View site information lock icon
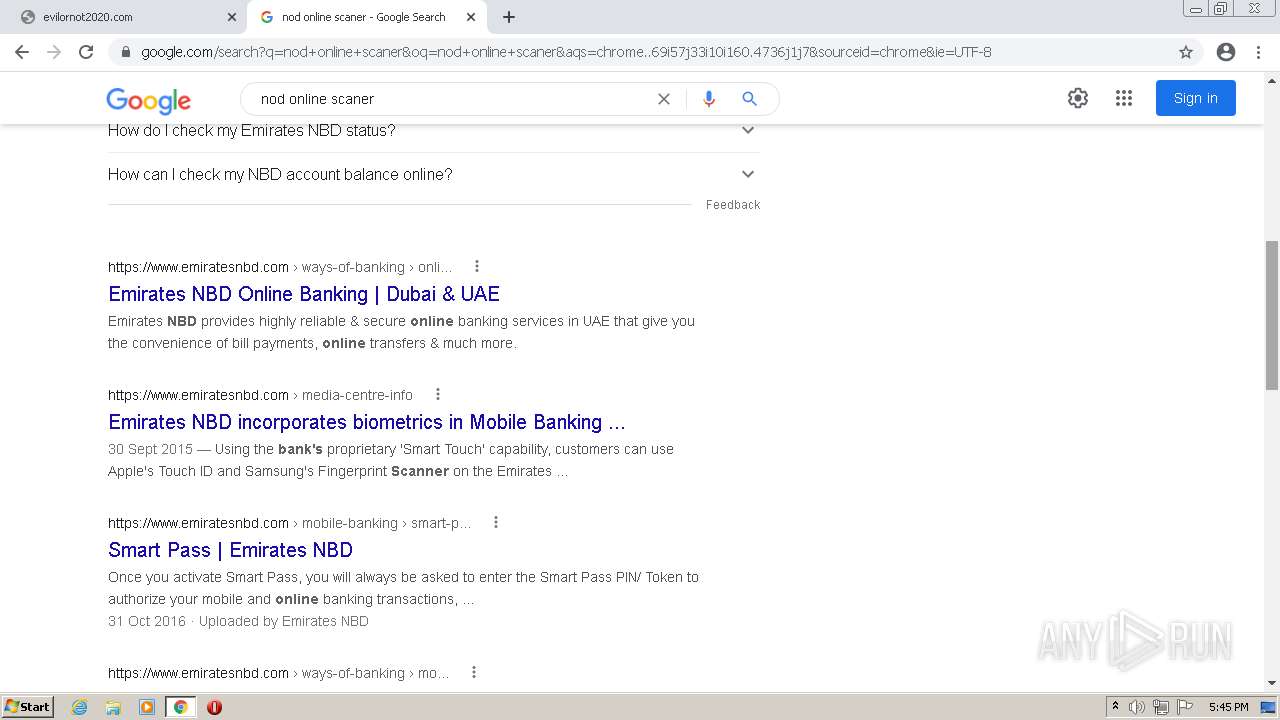The image size is (1280, 720). pos(126,52)
